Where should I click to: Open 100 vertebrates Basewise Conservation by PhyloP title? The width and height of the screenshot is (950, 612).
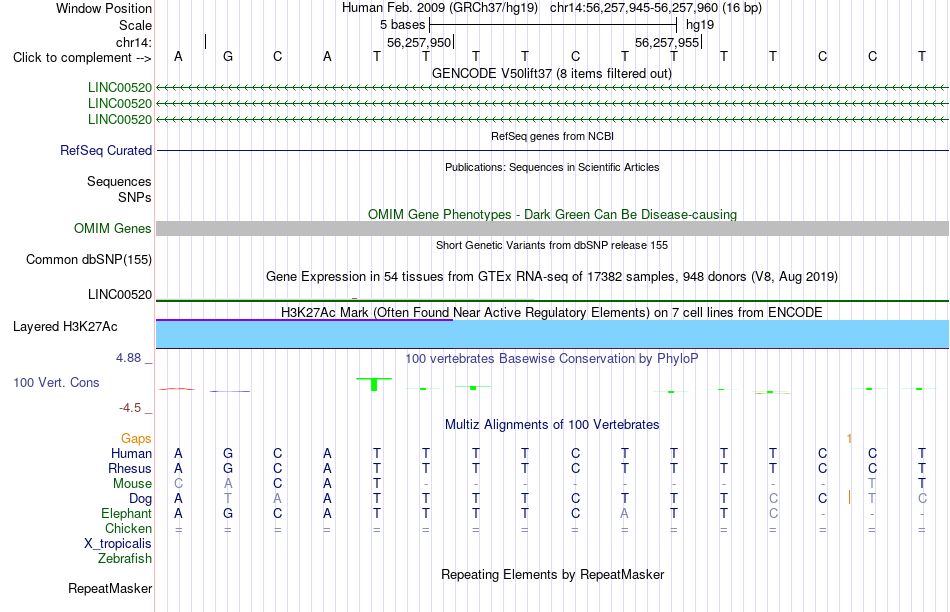point(552,359)
